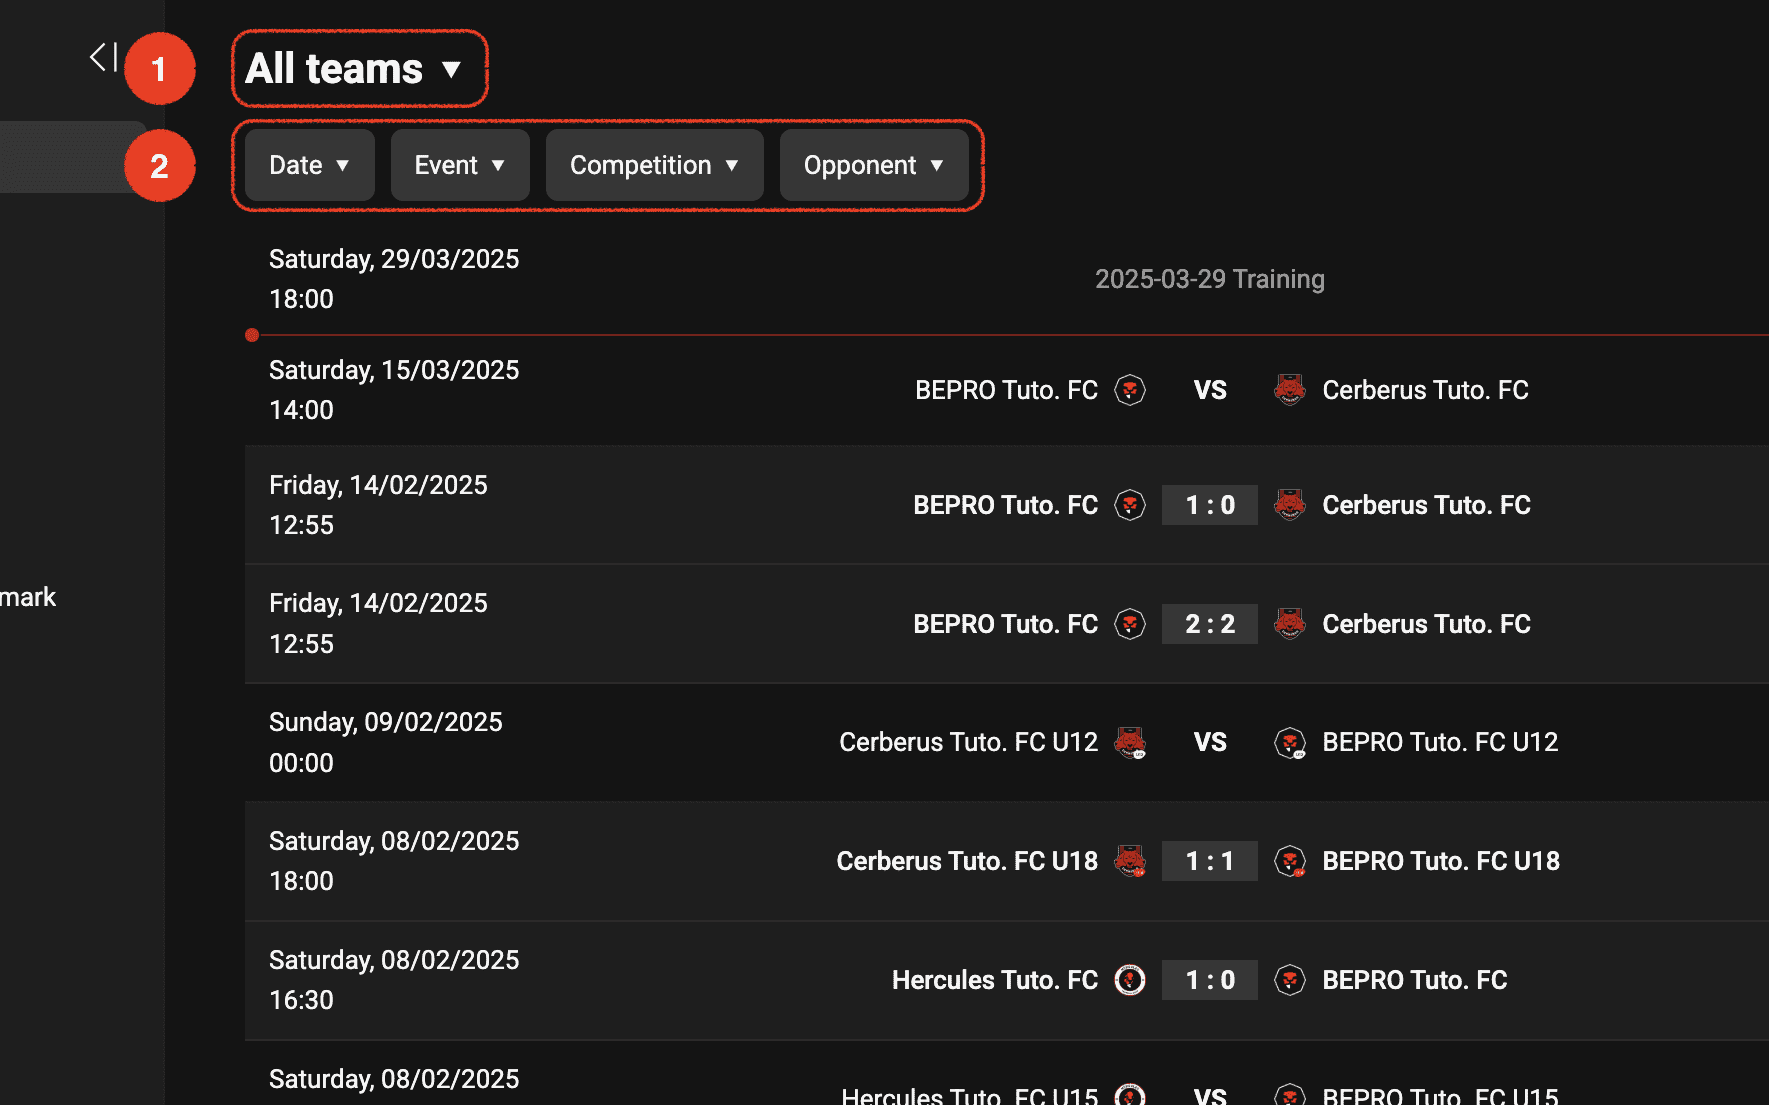Open the 1:0 score of 14/02/2025 match

1210,505
